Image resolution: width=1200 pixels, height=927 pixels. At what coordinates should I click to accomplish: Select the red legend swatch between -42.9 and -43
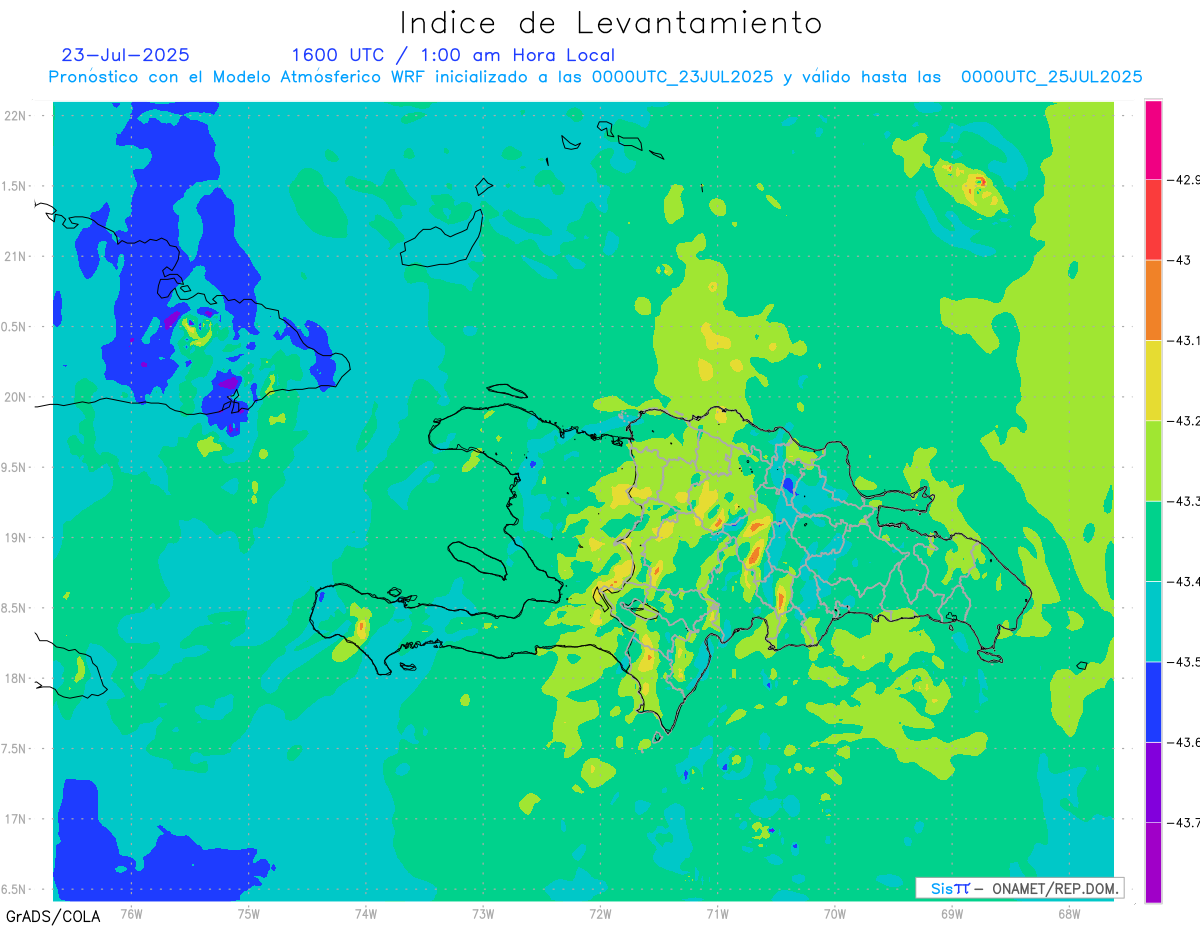(1153, 220)
